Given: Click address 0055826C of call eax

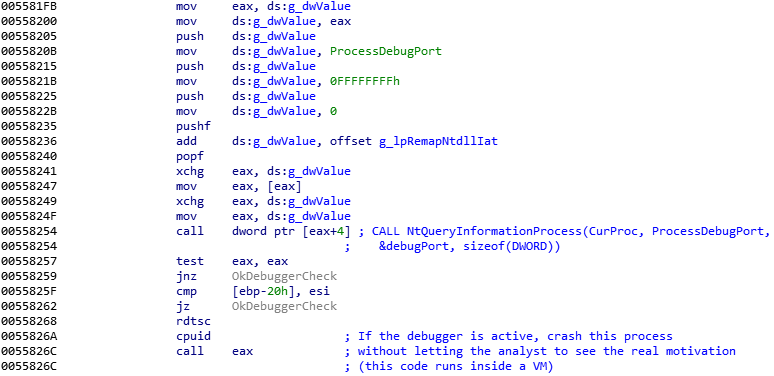Looking at the screenshot, I should 29,351.
